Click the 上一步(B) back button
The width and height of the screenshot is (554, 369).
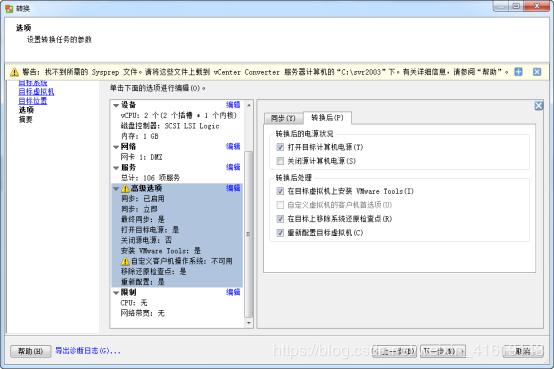[x=394, y=351]
